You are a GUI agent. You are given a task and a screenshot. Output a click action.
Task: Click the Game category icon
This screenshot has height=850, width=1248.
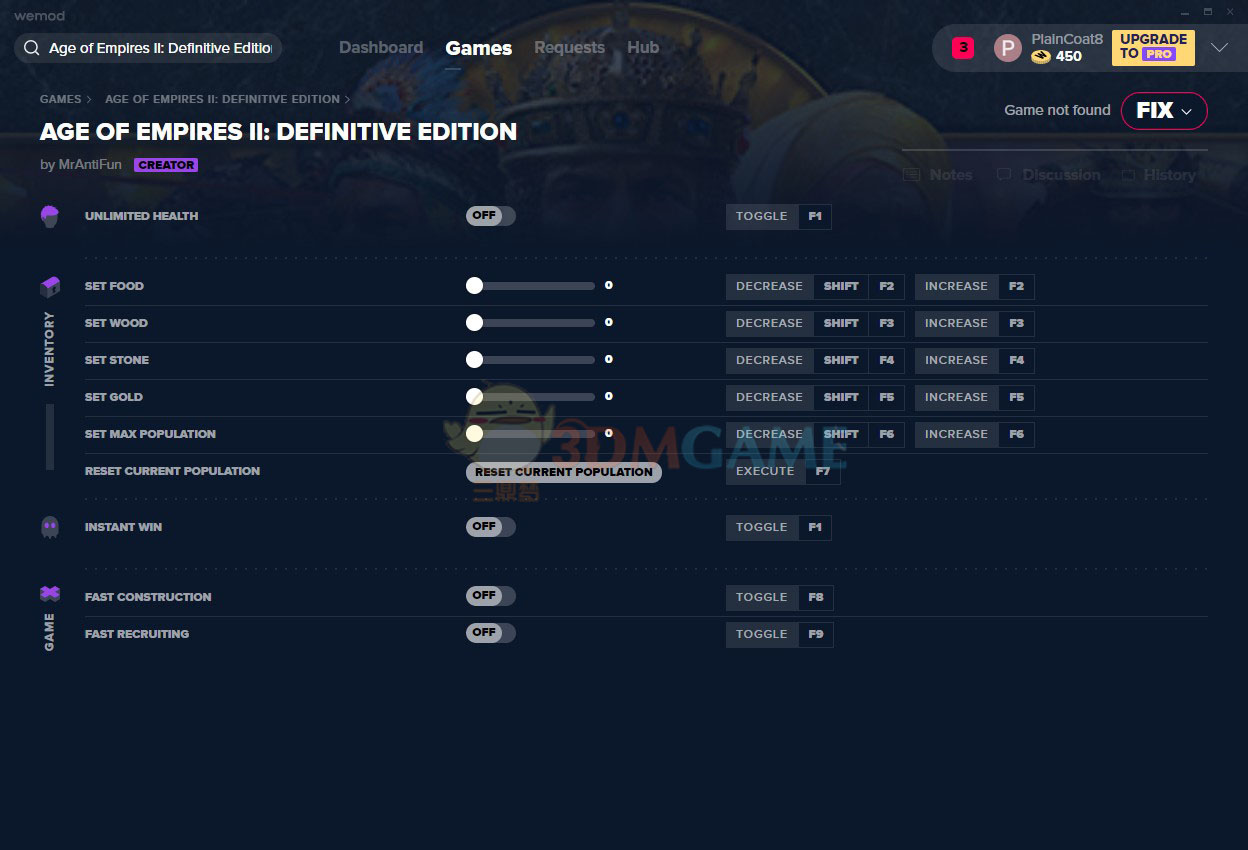click(50, 594)
